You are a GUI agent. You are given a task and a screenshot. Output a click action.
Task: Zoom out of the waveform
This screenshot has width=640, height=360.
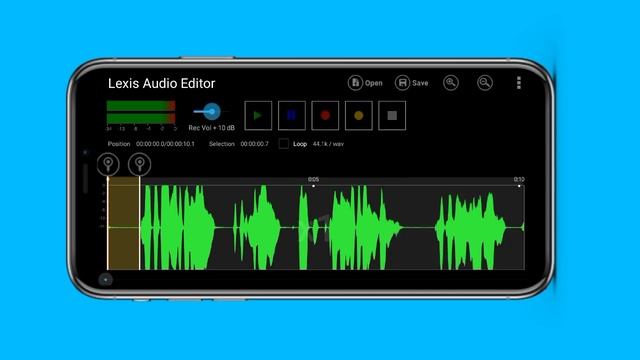[484, 83]
